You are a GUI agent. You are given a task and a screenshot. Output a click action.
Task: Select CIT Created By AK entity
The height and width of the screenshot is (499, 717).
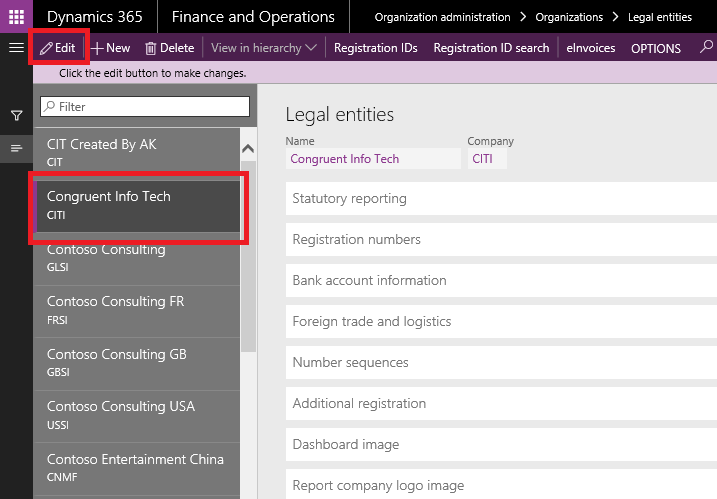tap(137, 152)
